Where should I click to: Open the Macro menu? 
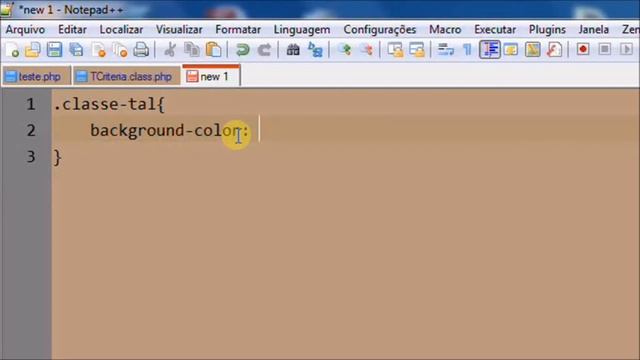pyautogui.click(x=445, y=29)
